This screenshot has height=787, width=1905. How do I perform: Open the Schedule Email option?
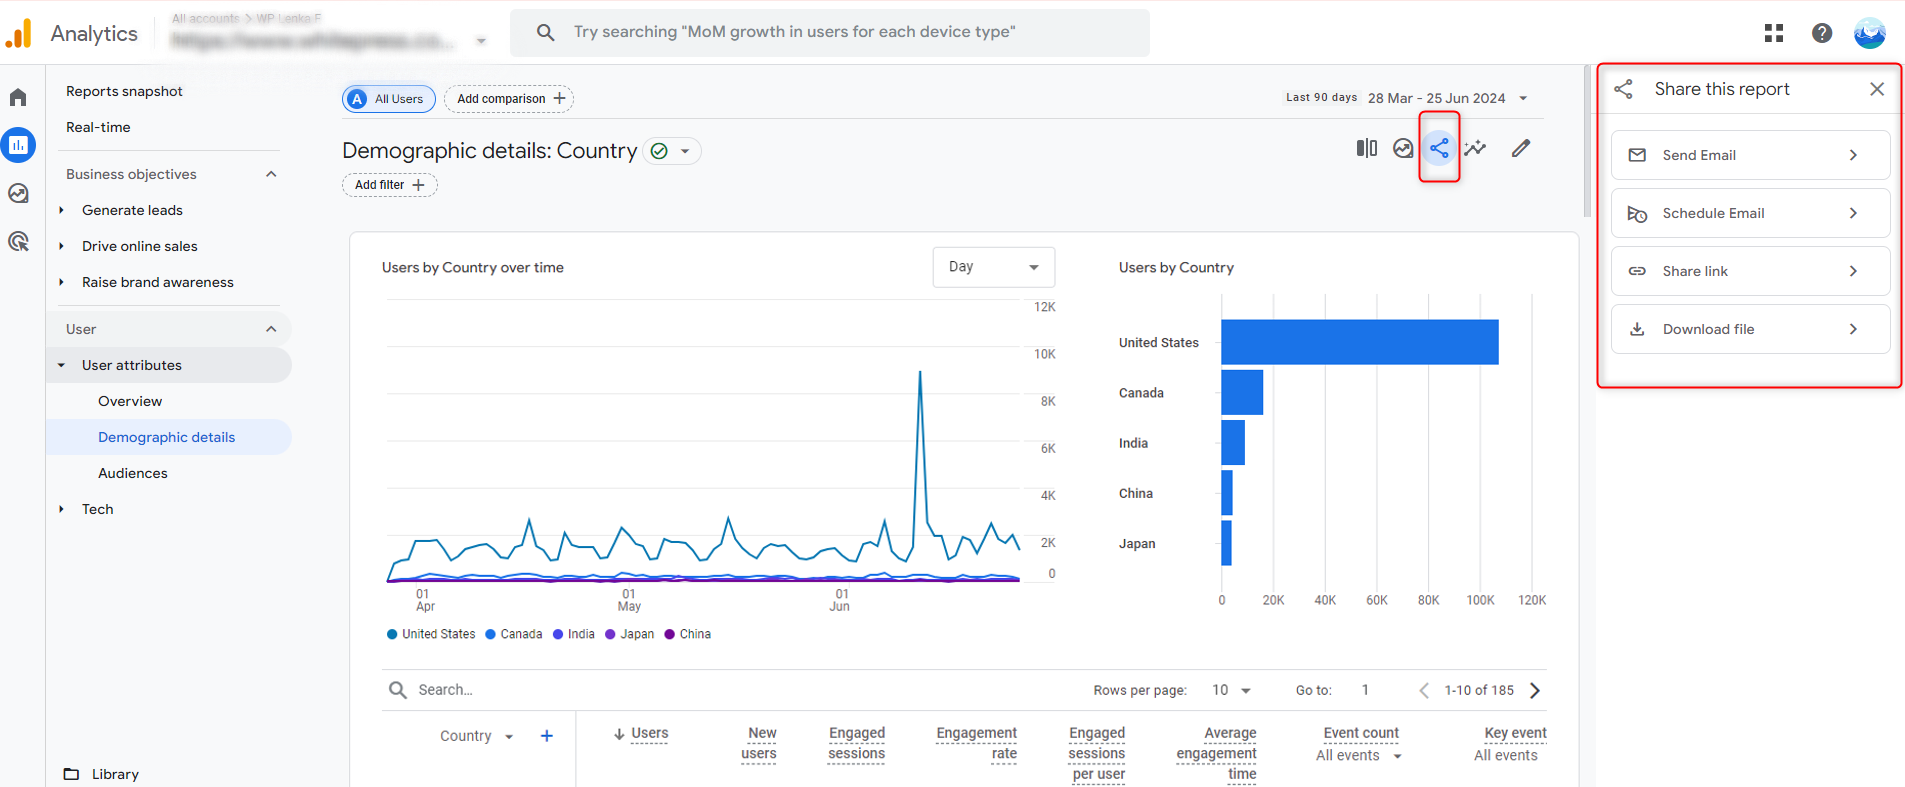pos(1750,213)
